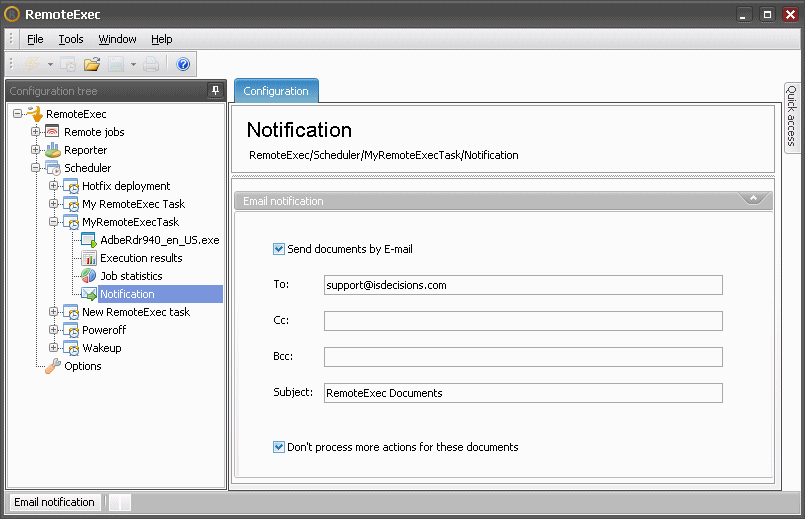
Task: Open the Tools menu
Action: 71,39
